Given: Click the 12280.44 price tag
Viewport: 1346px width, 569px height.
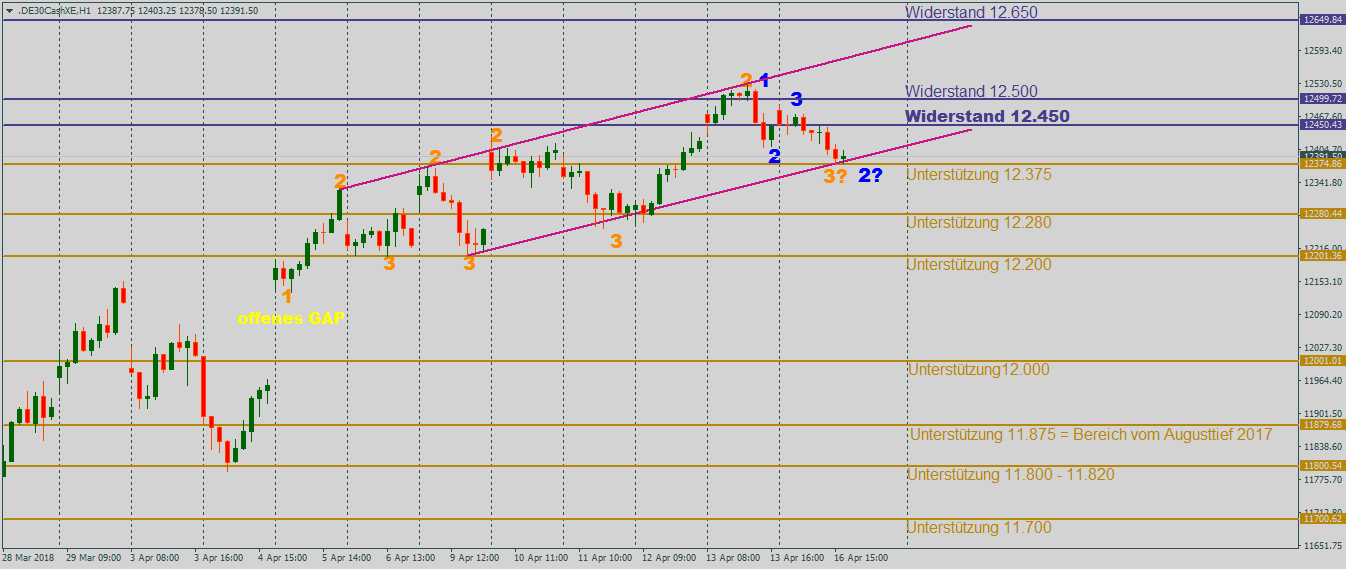Looking at the screenshot, I should (1322, 213).
